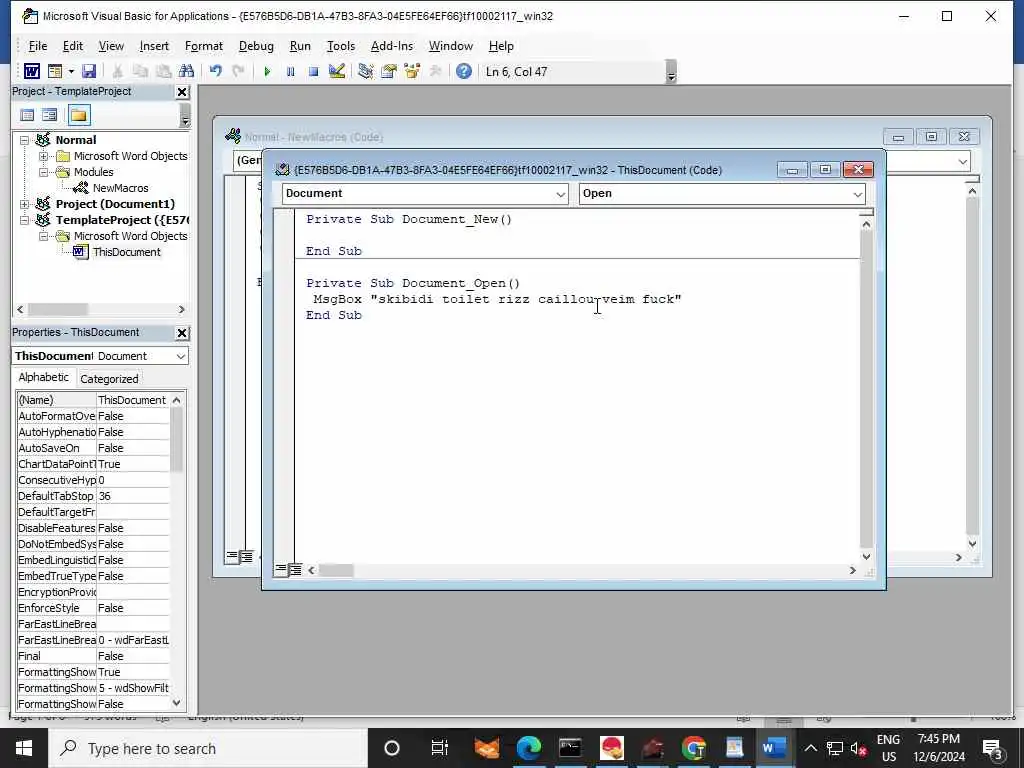This screenshot has height=768, width=1024.
Task: Open the Document object dropdown
Action: [x=560, y=194]
